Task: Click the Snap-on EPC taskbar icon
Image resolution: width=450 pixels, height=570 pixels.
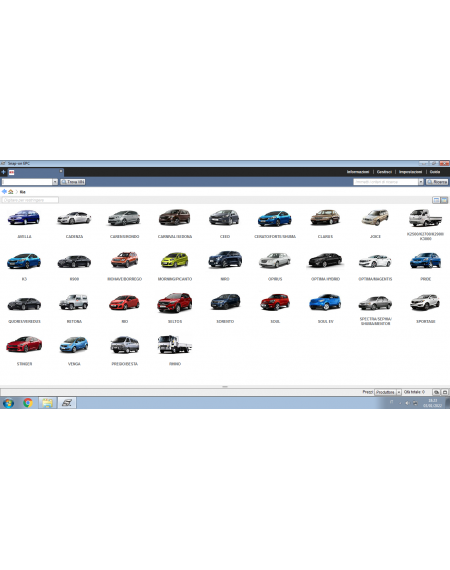Action: (x=67, y=403)
